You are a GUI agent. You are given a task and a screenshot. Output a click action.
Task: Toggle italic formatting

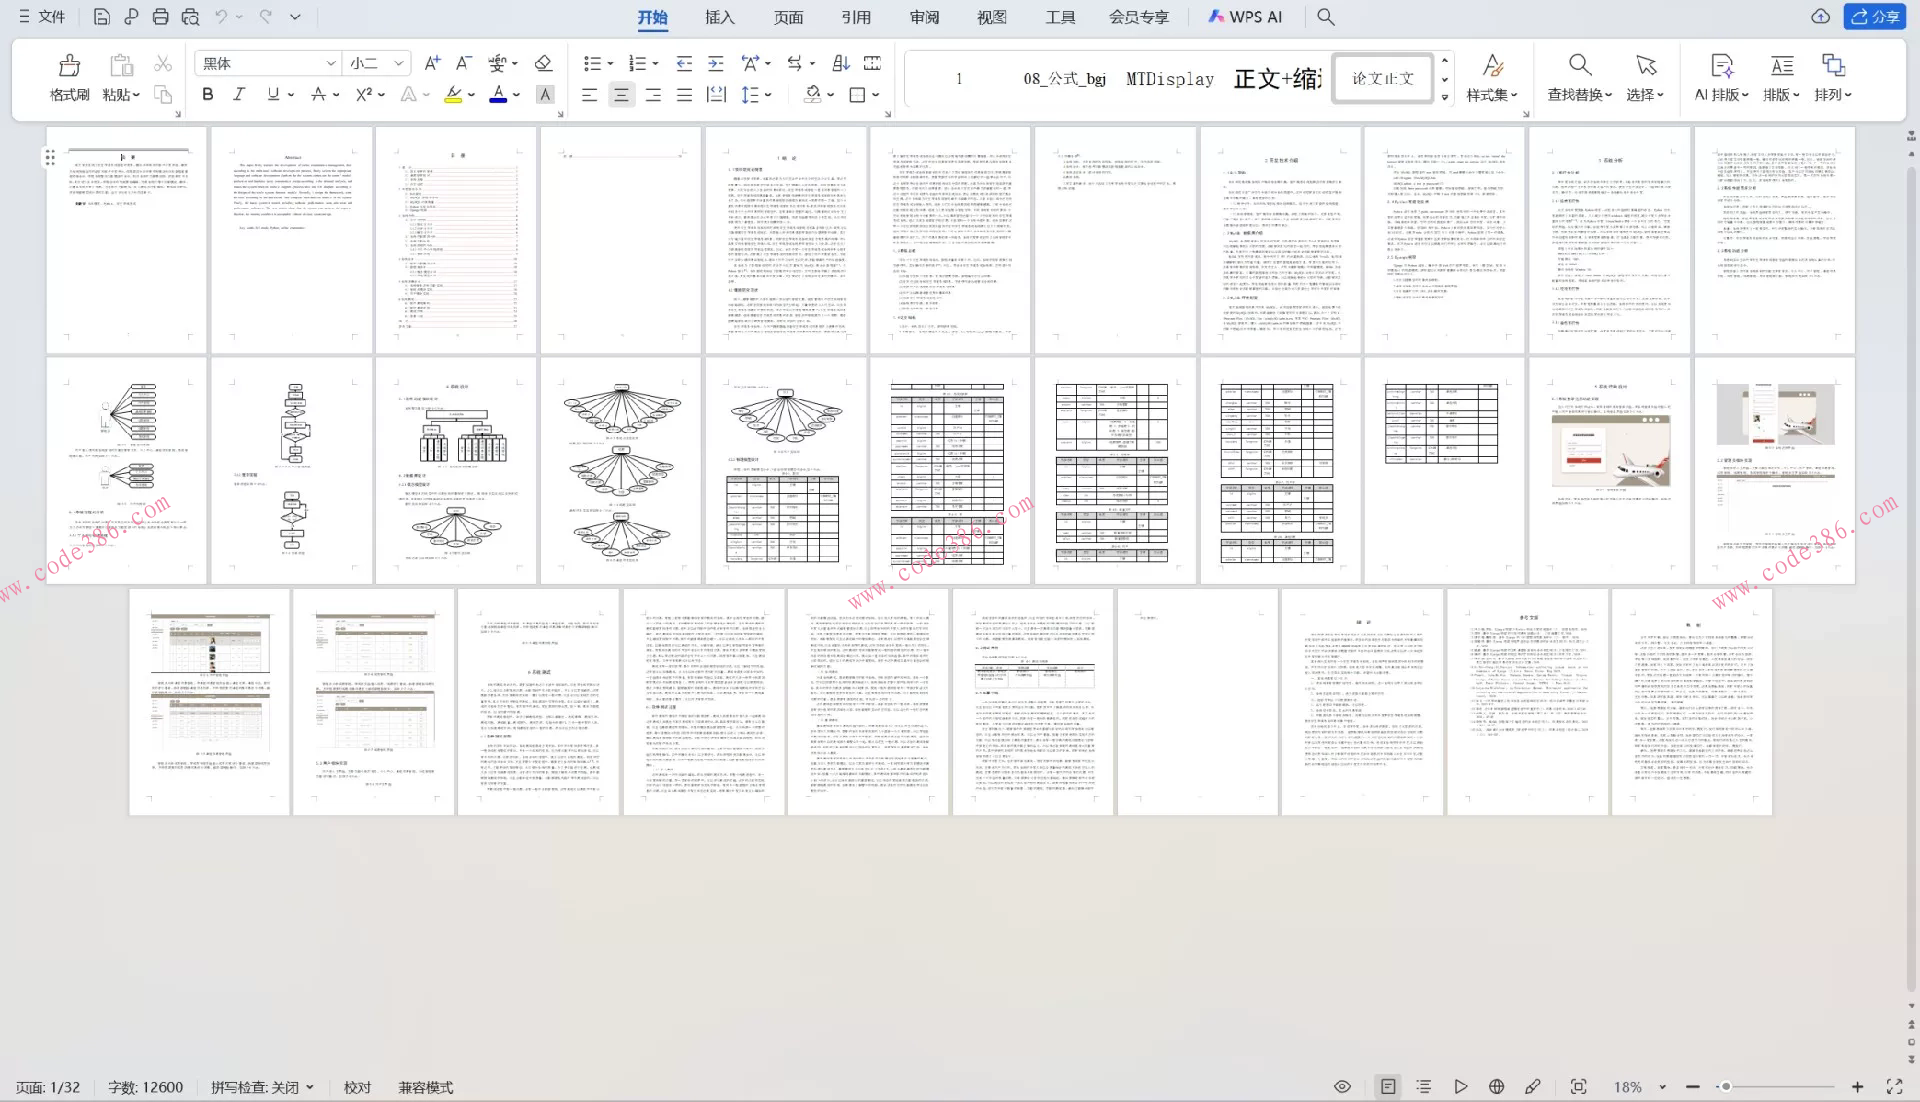pyautogui.click(x=238, y=94)
